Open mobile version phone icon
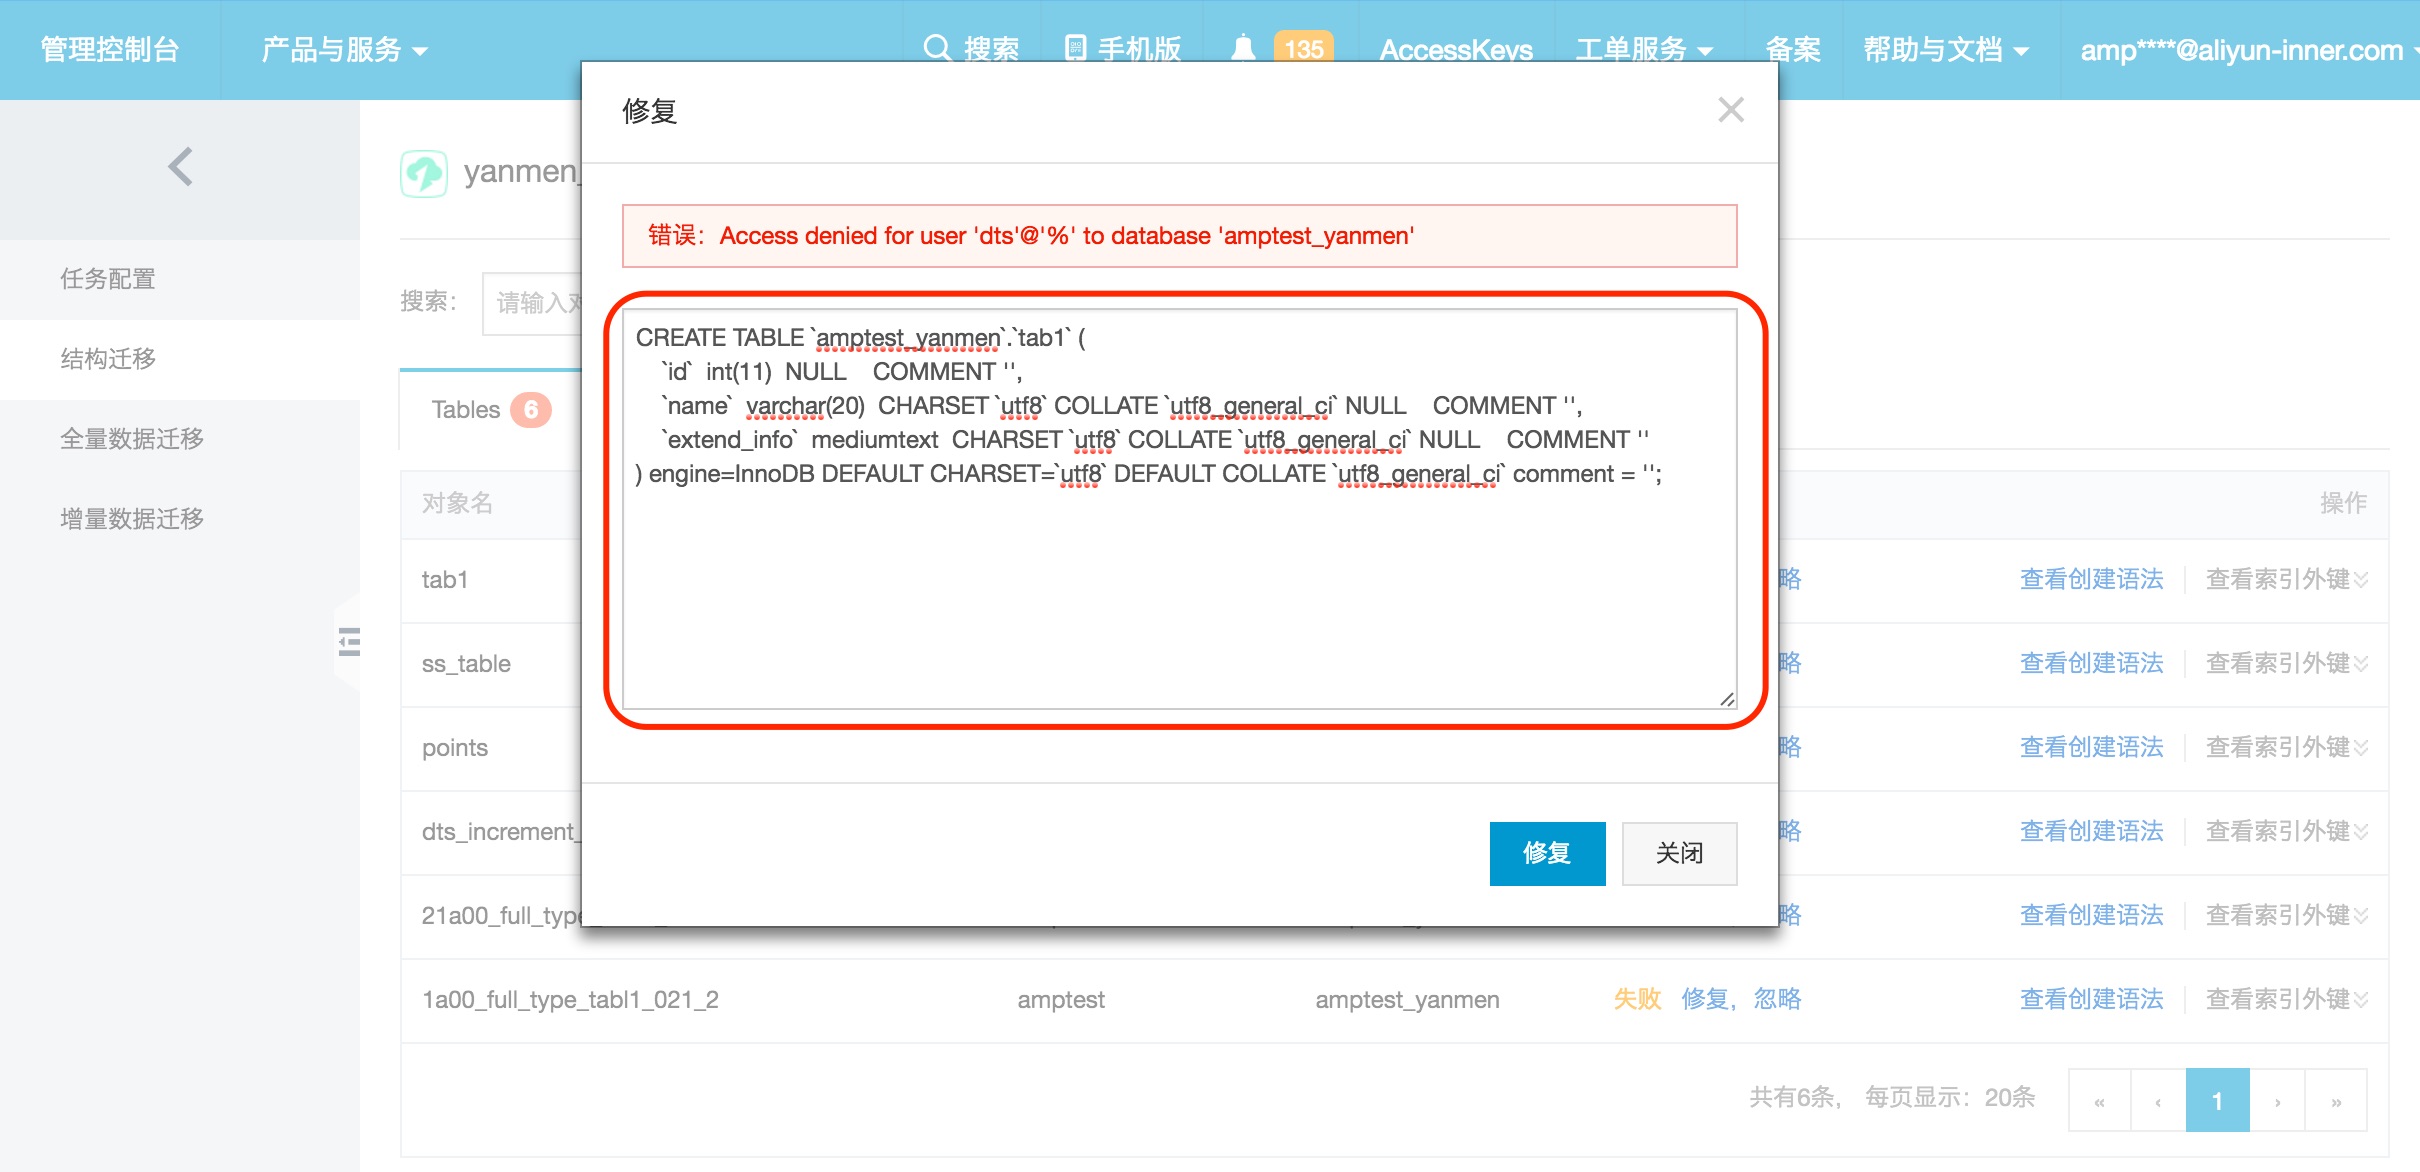 tap(1075, 48)
